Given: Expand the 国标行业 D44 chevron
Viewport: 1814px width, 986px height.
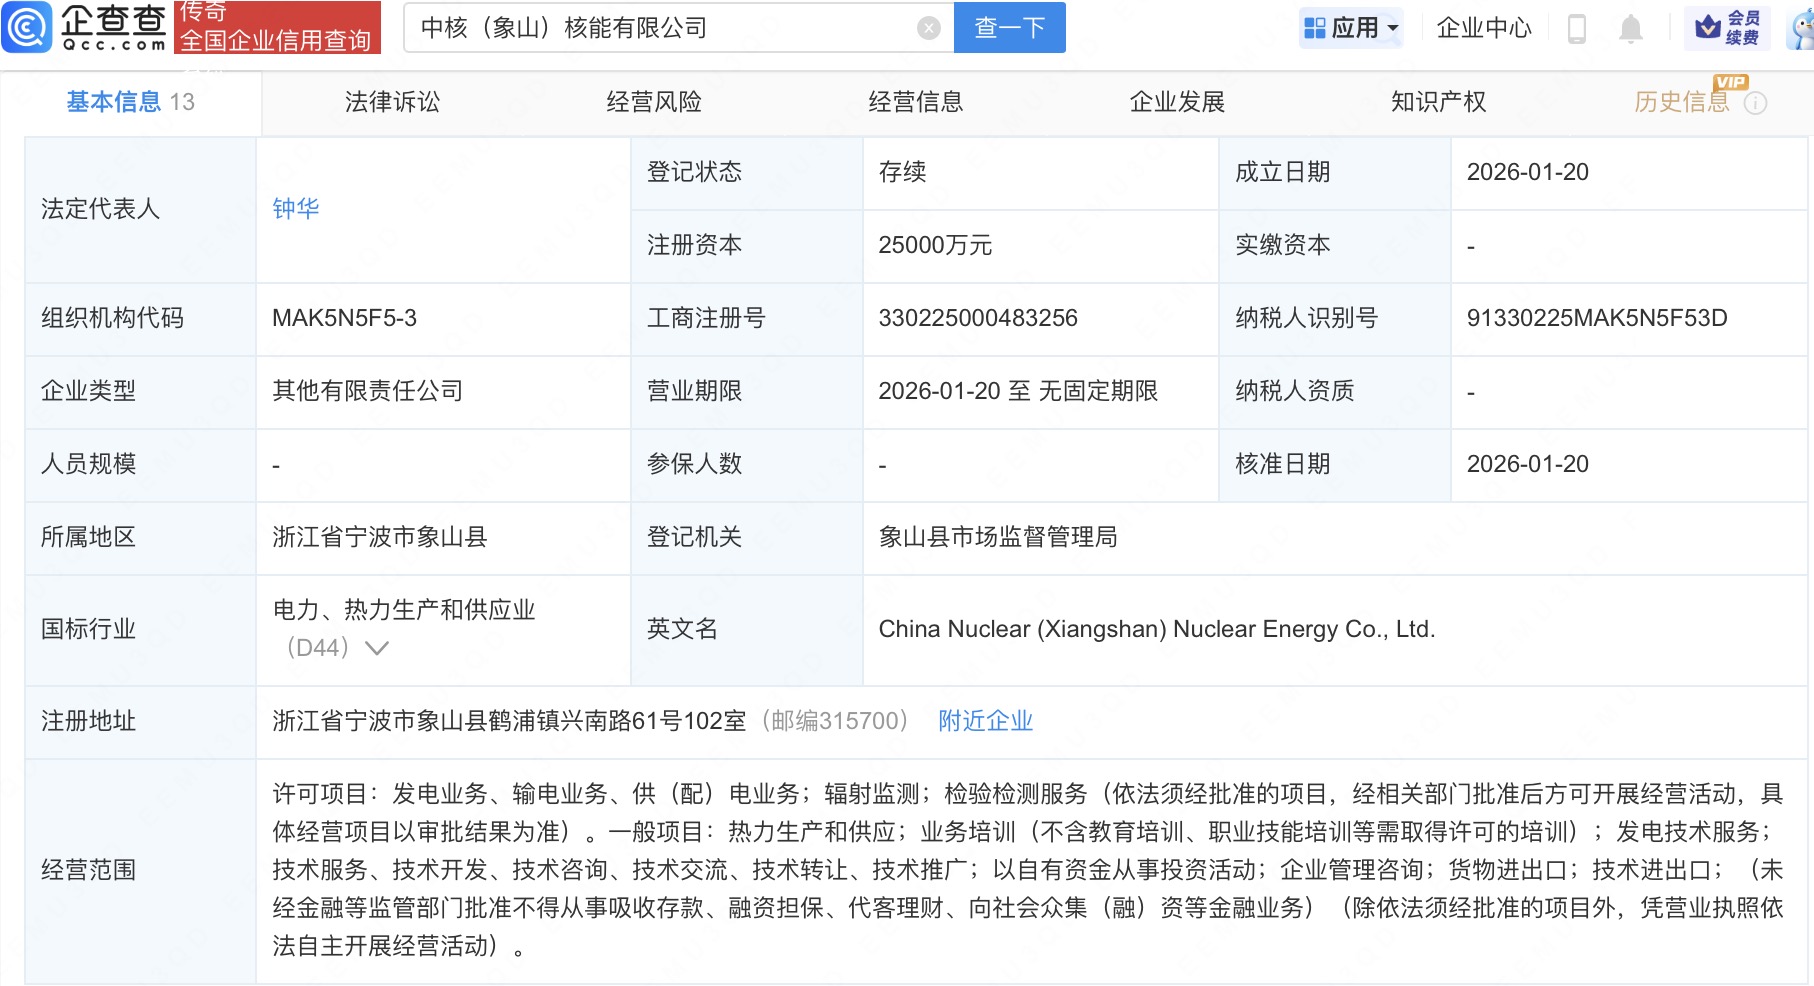Looking at the screenshot, I should point(375,648).
